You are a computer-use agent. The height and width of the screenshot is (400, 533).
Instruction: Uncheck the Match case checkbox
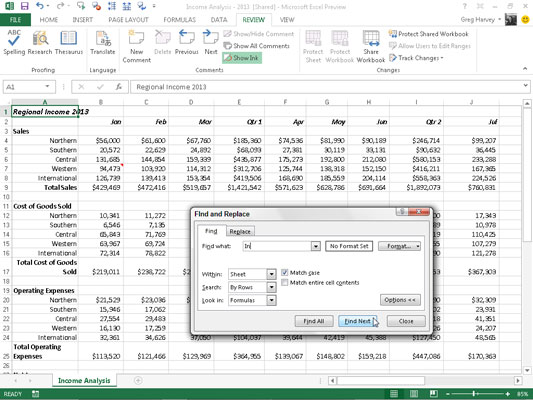285,273
